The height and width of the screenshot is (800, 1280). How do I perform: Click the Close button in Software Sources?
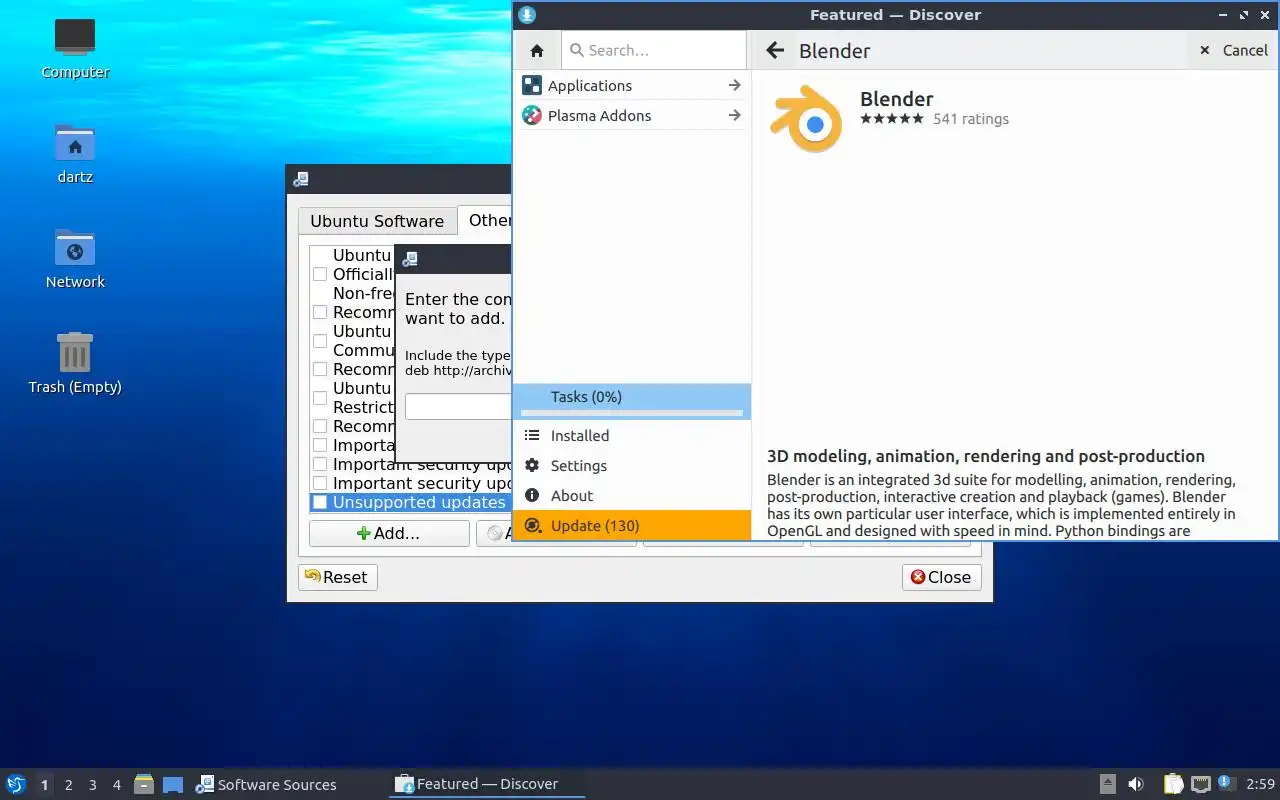(x=941, y=577)
